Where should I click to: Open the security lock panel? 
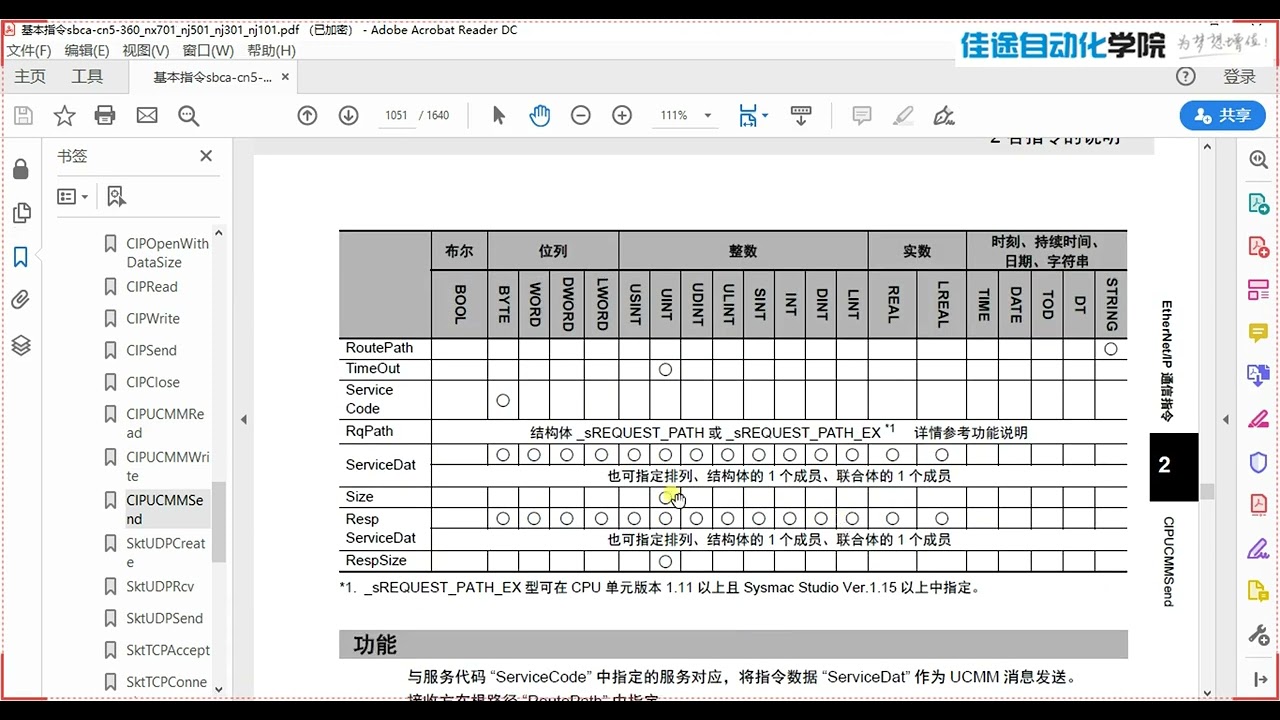click(21, 169)
